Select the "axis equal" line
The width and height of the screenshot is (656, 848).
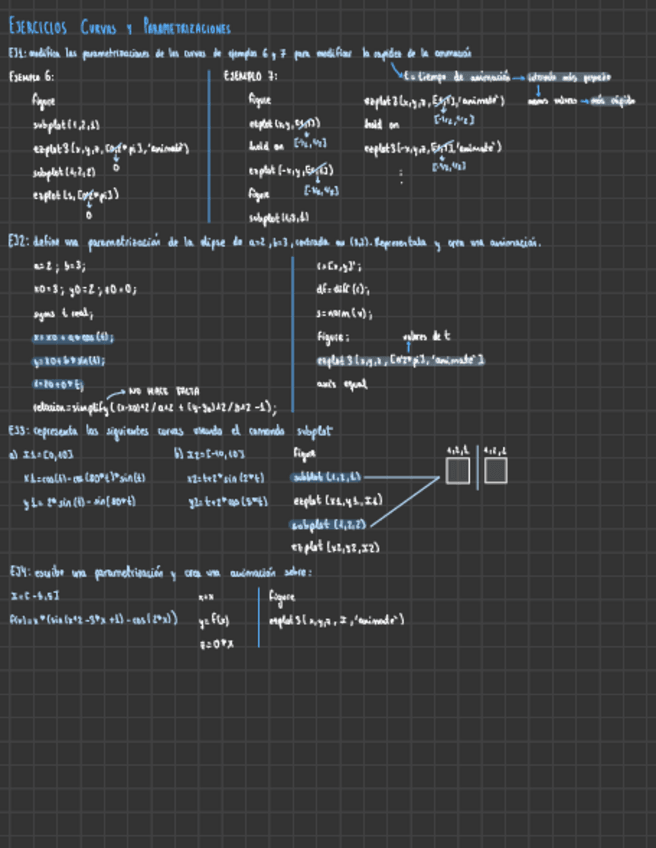(342, 385)
